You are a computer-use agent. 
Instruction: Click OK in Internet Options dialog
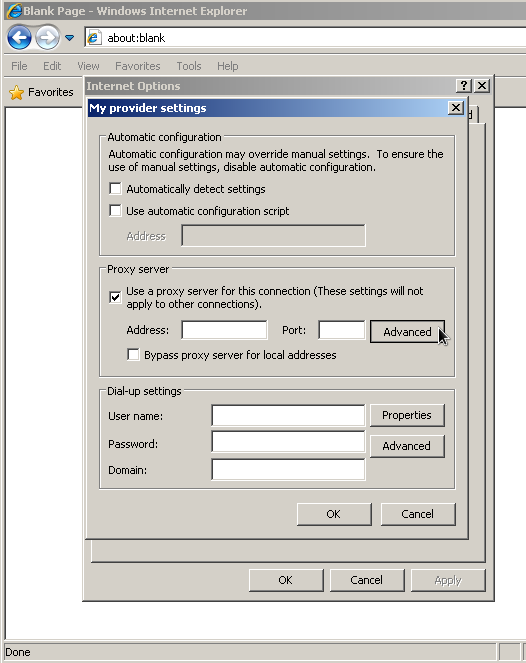point(286,580)
